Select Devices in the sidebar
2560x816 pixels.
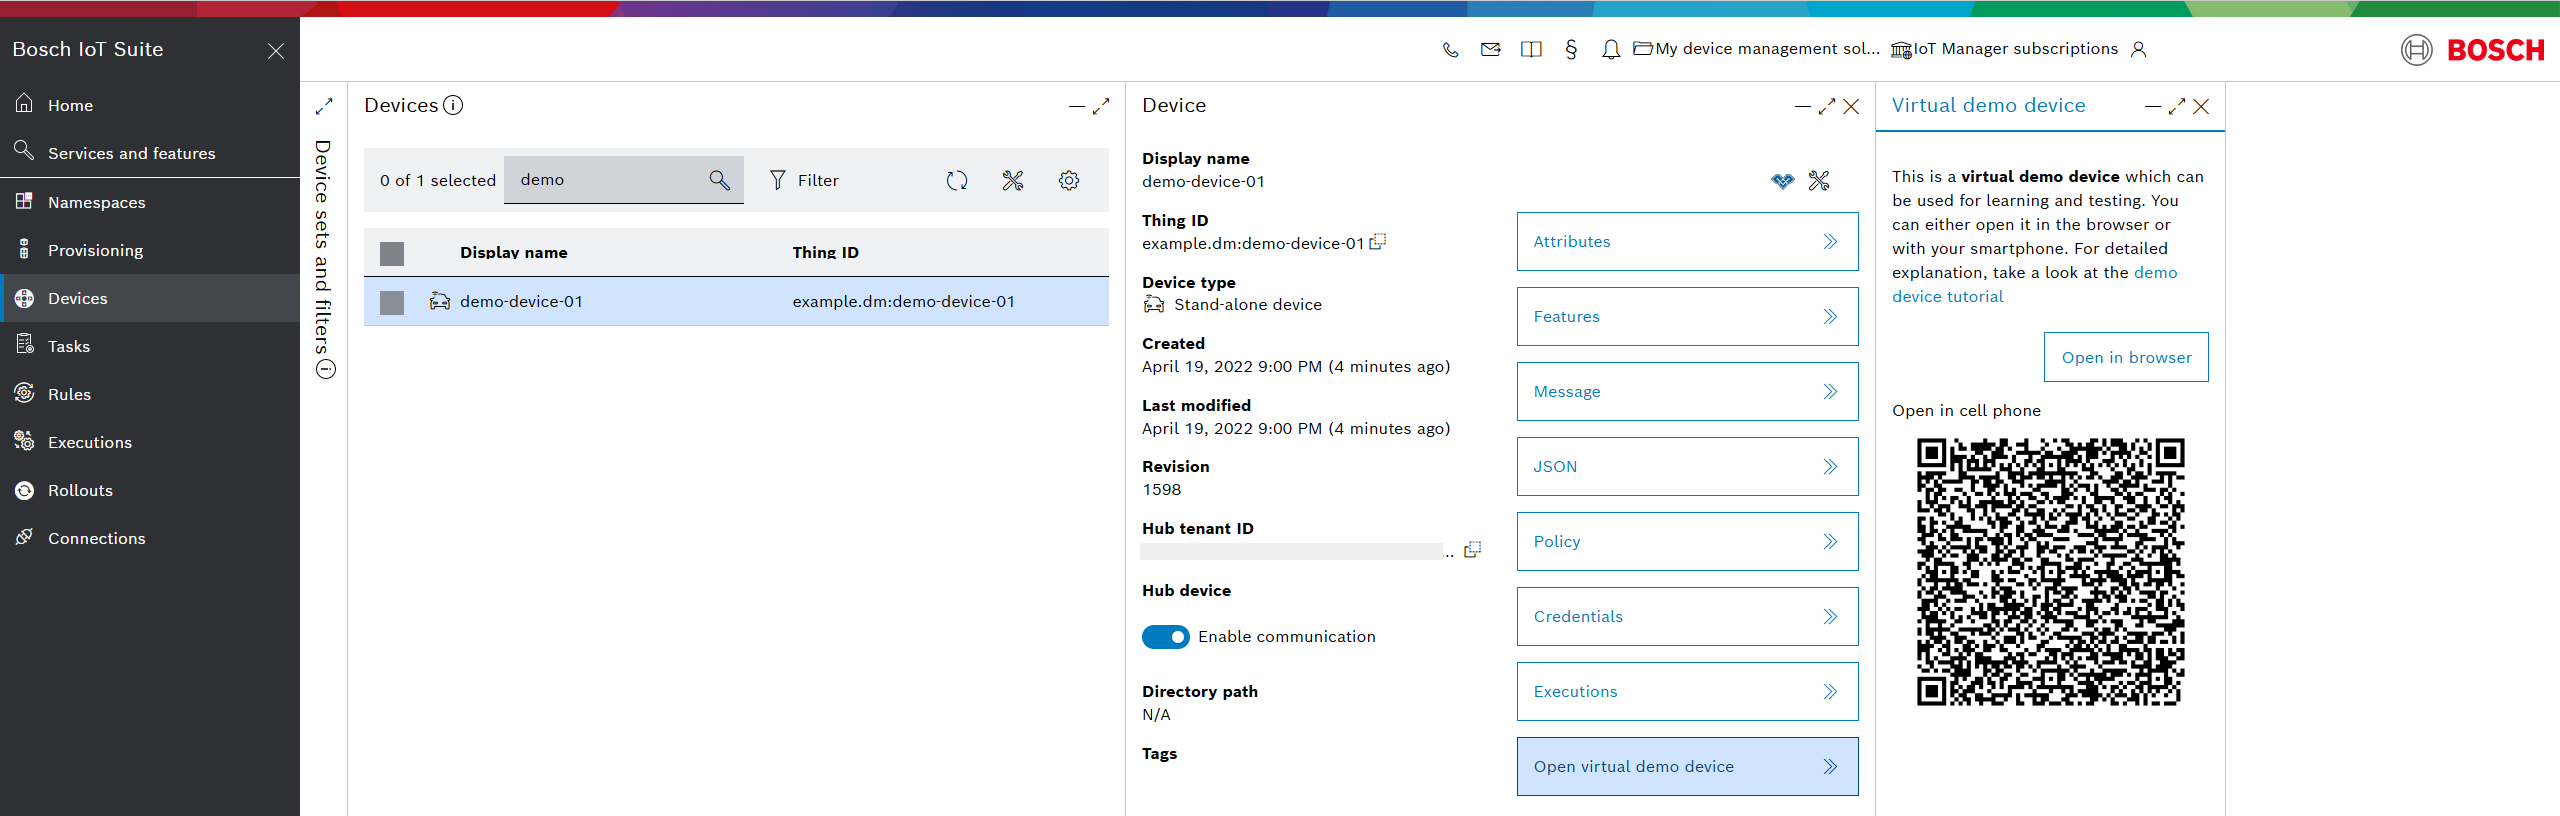pos(150,298)
